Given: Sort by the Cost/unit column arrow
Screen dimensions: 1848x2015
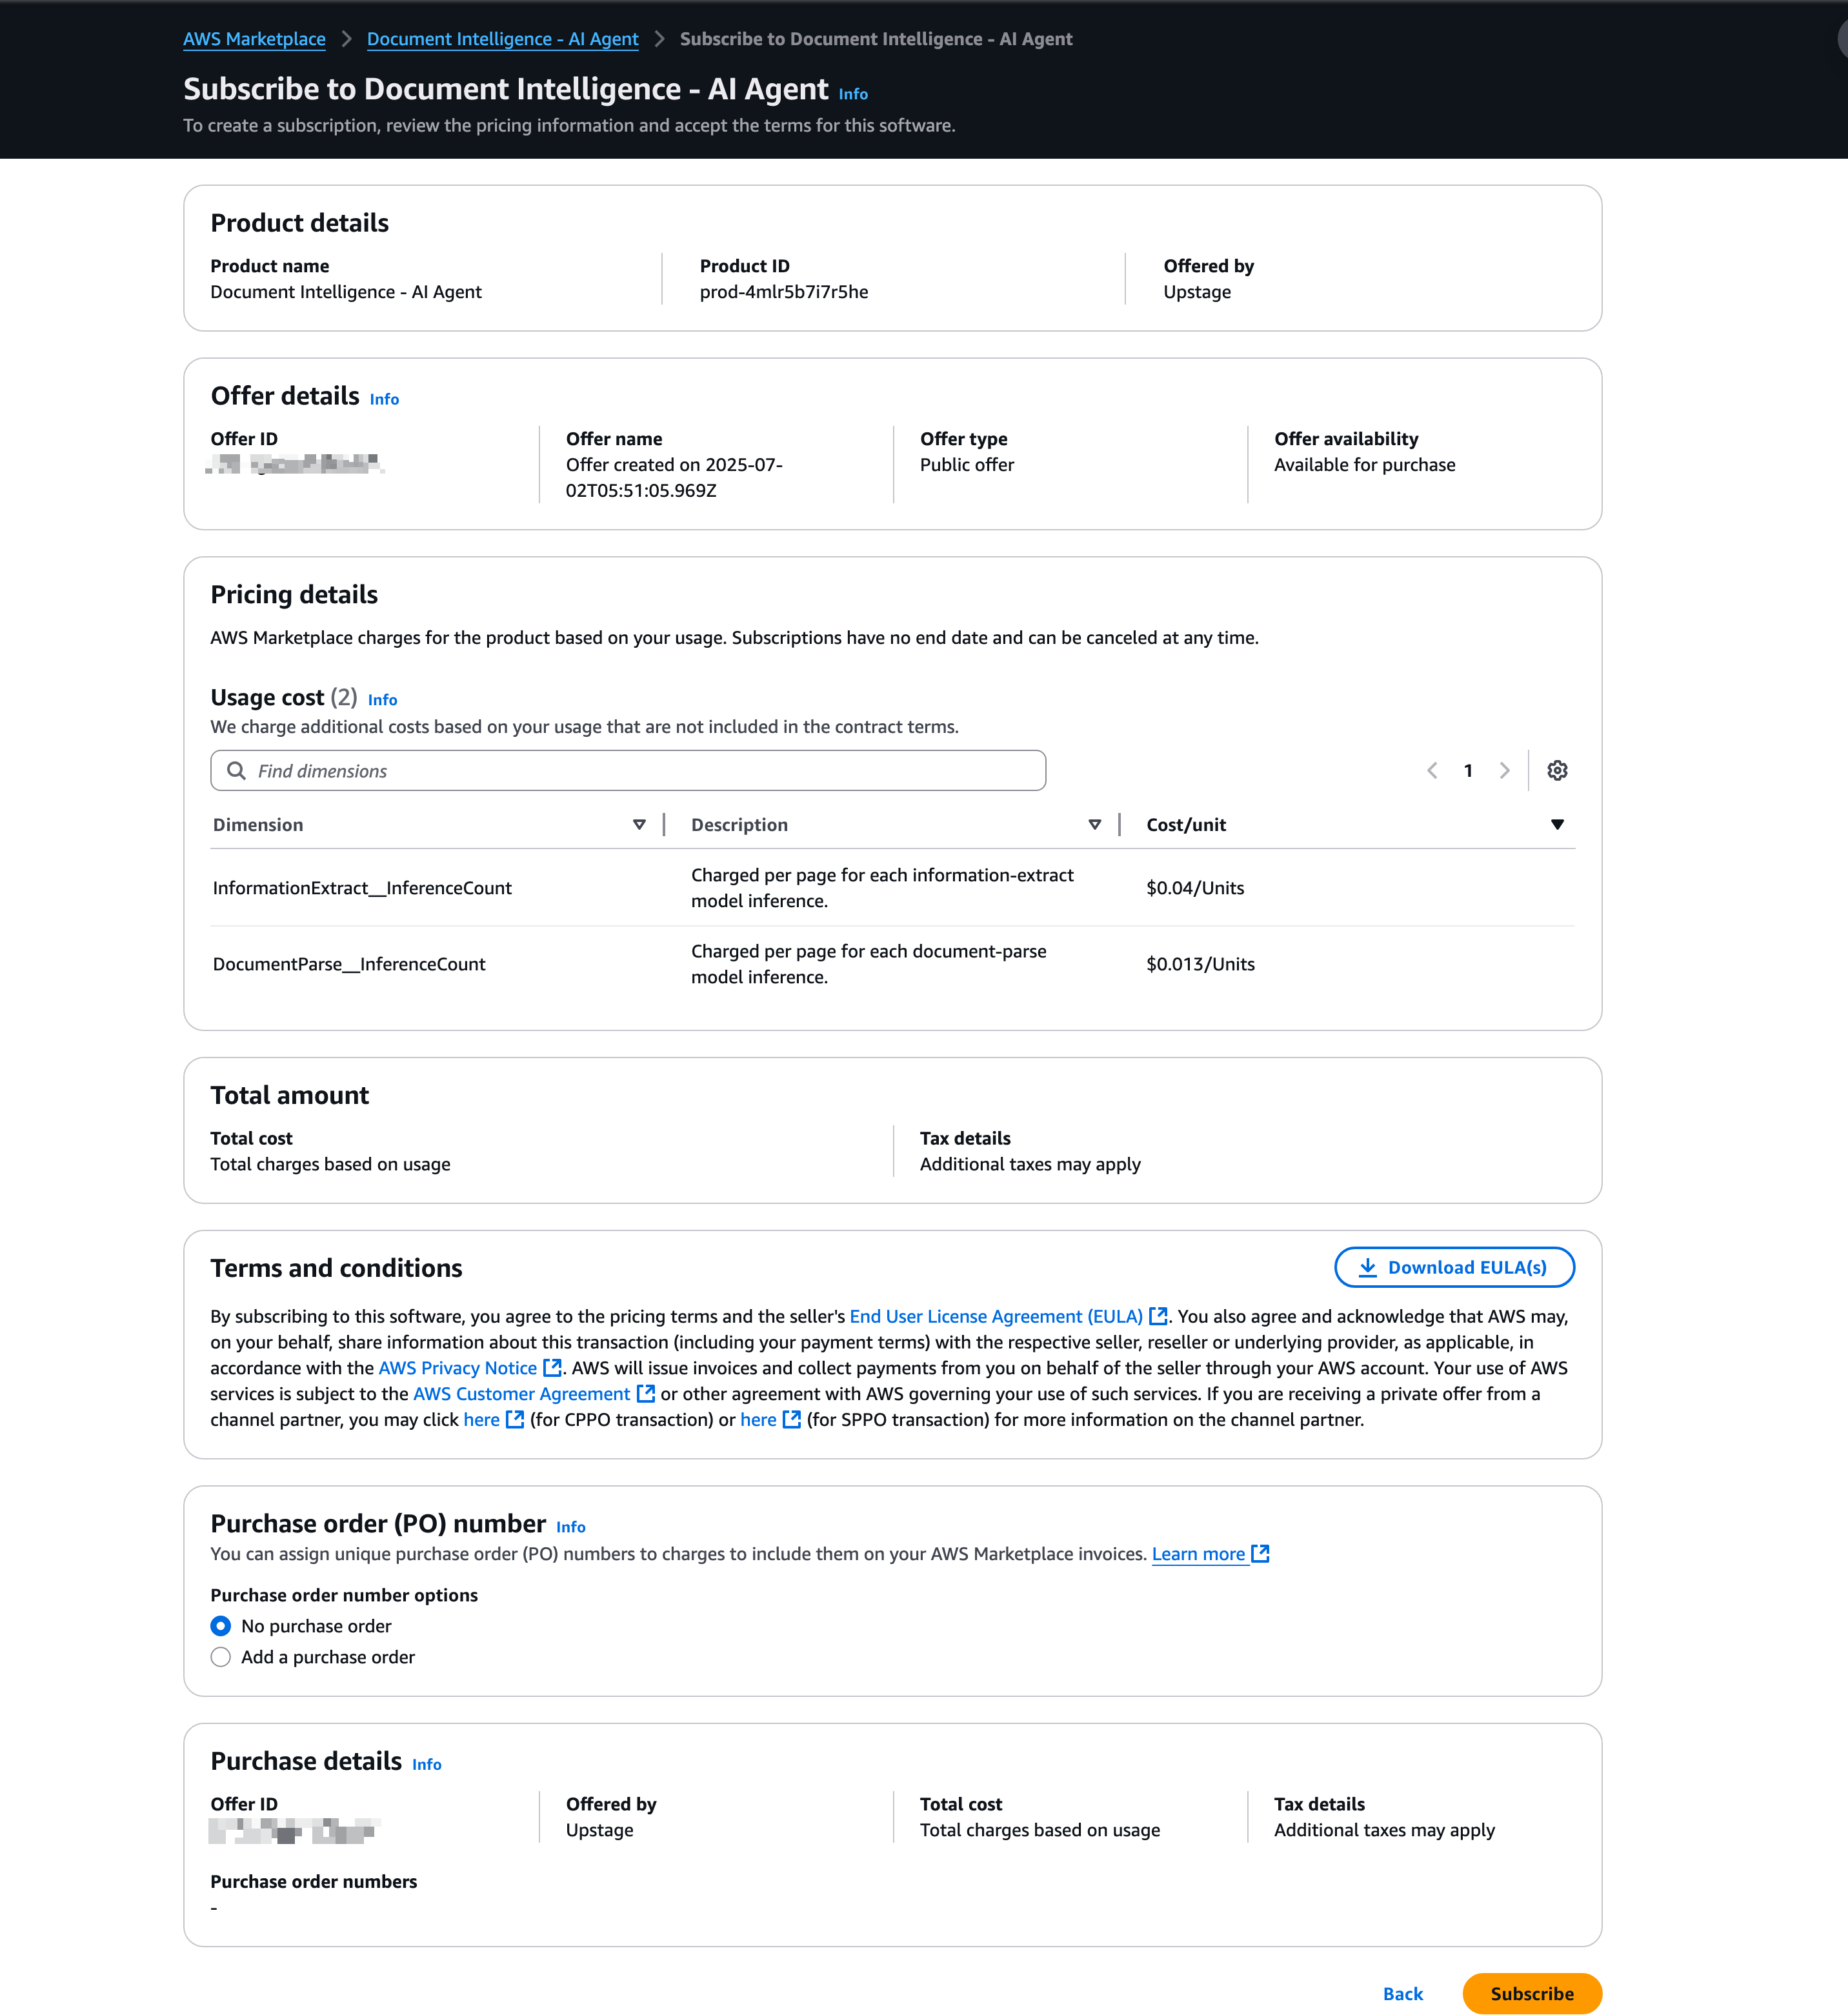Looking at the screenshot, I should click(1557, 824).
